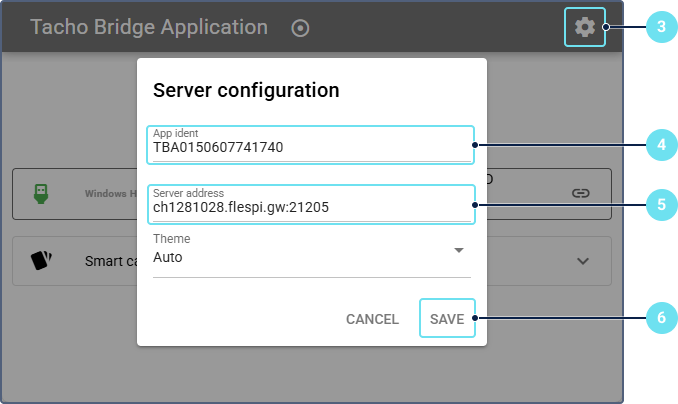The image size is (678, 404).
Task: Expand the Smart card row chevron
Action: point(584,261)
